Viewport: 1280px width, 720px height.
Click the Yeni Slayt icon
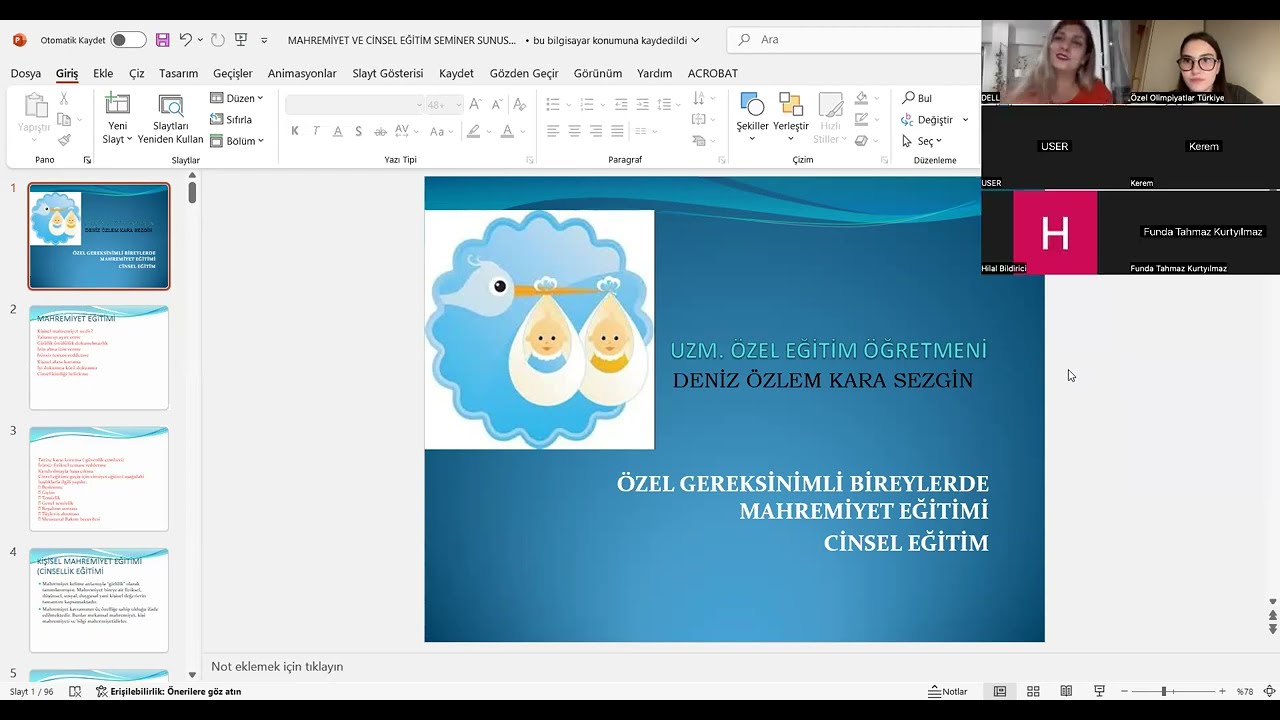point(118,104)
